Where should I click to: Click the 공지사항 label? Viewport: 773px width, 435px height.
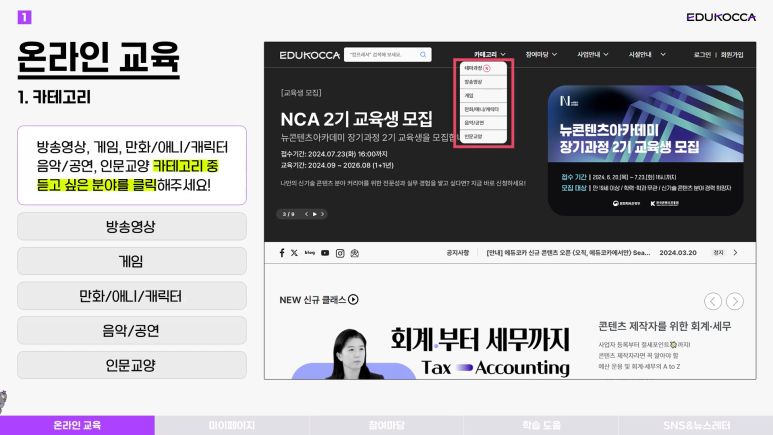pos(457,253)
